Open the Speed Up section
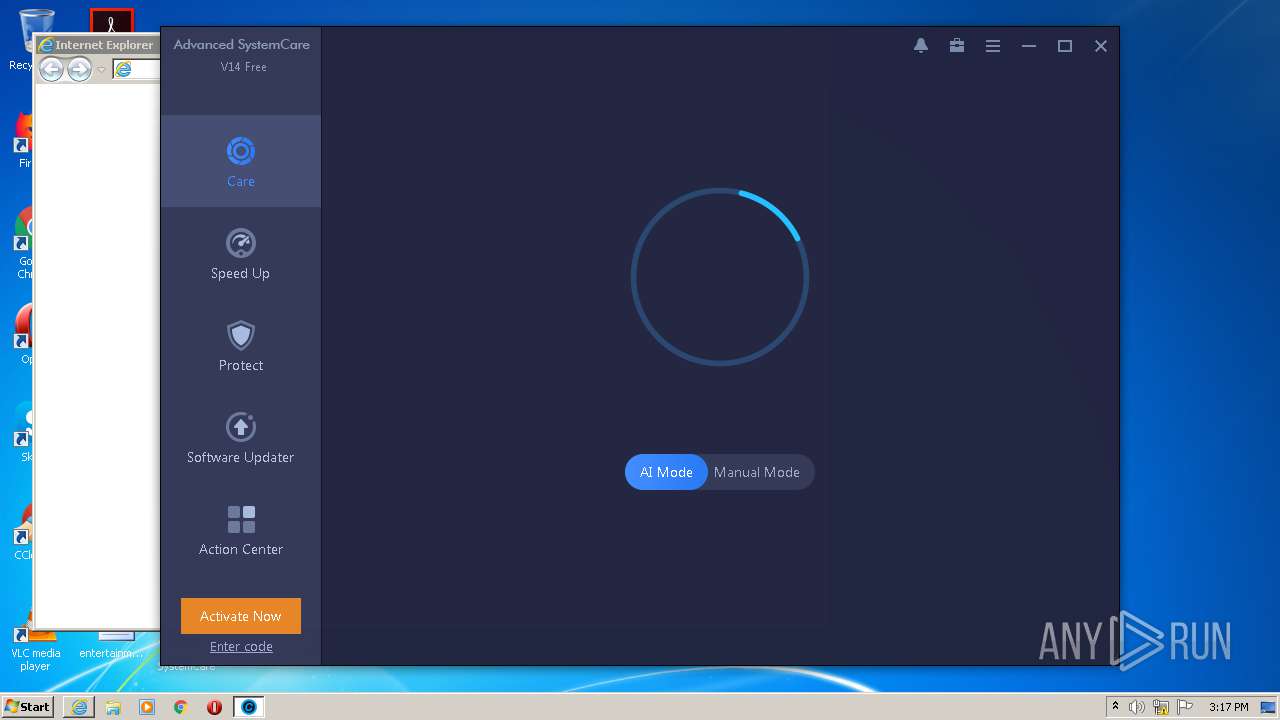The width and height of the screenshot is (1280, 720). [x=240, y=254]
